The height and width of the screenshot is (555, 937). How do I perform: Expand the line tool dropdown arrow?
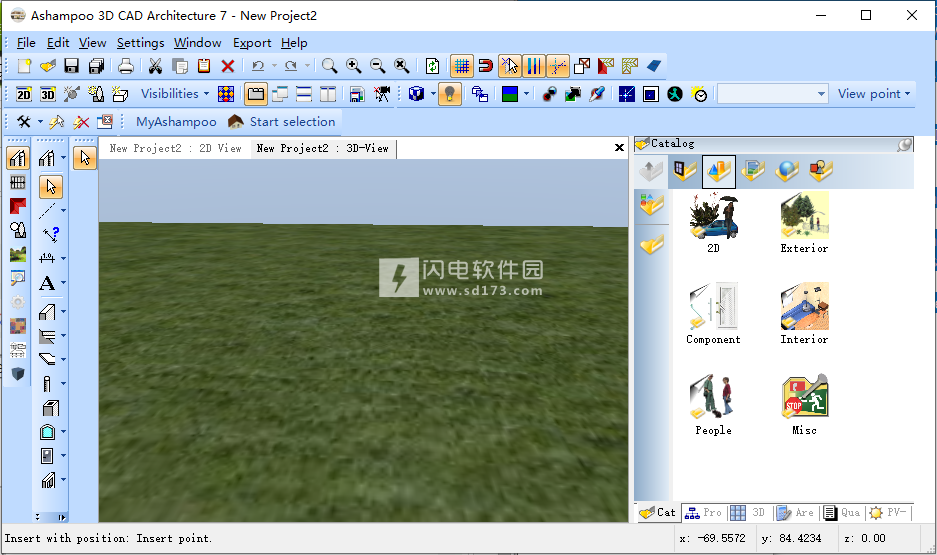63,210
